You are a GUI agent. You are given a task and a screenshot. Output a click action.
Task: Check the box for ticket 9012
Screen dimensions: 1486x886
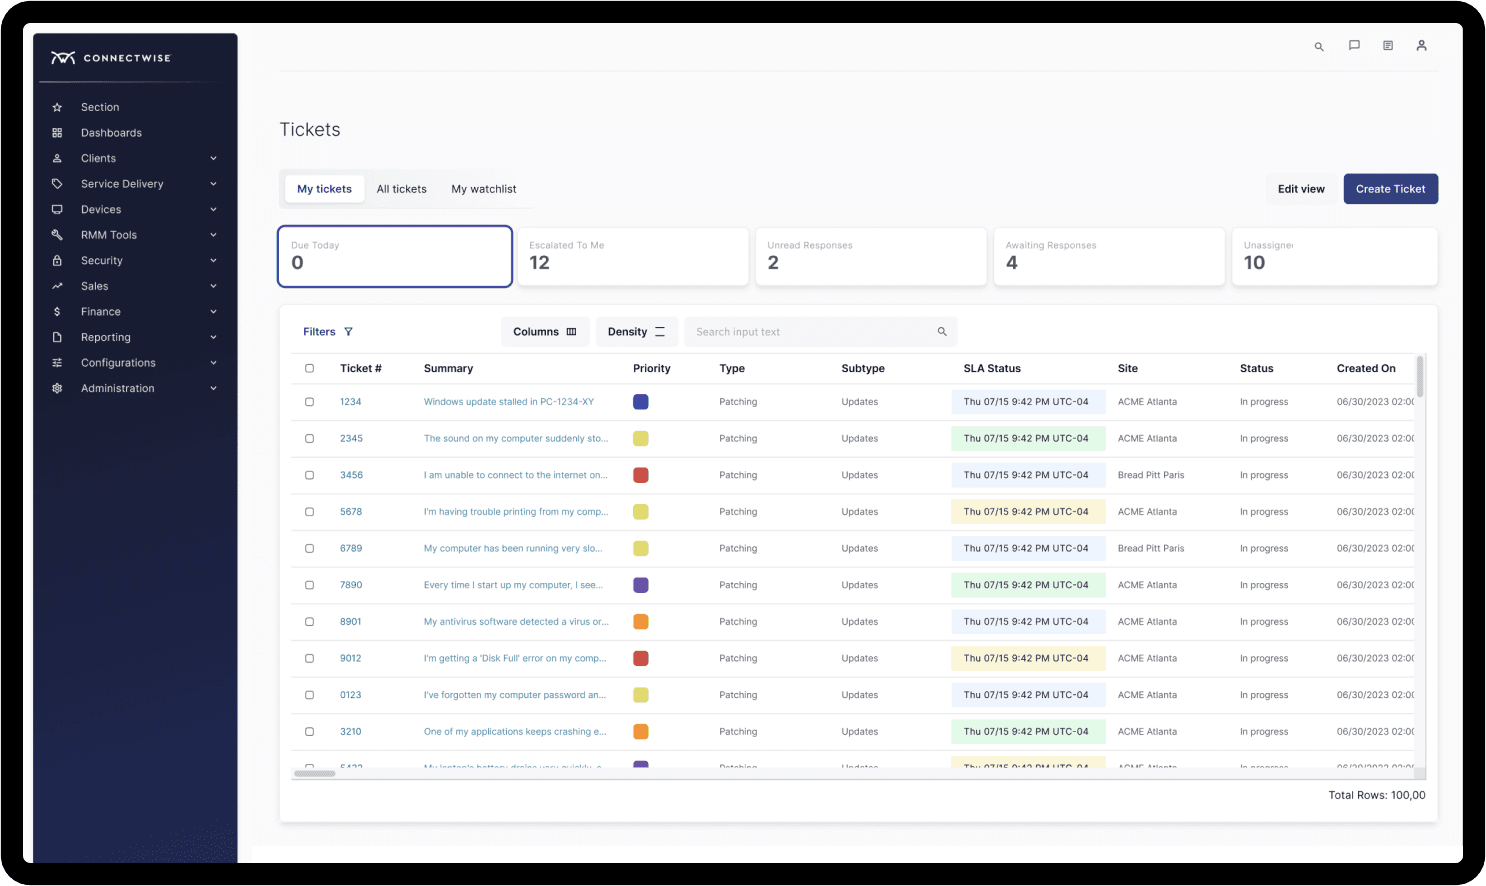tap(309, 658)
